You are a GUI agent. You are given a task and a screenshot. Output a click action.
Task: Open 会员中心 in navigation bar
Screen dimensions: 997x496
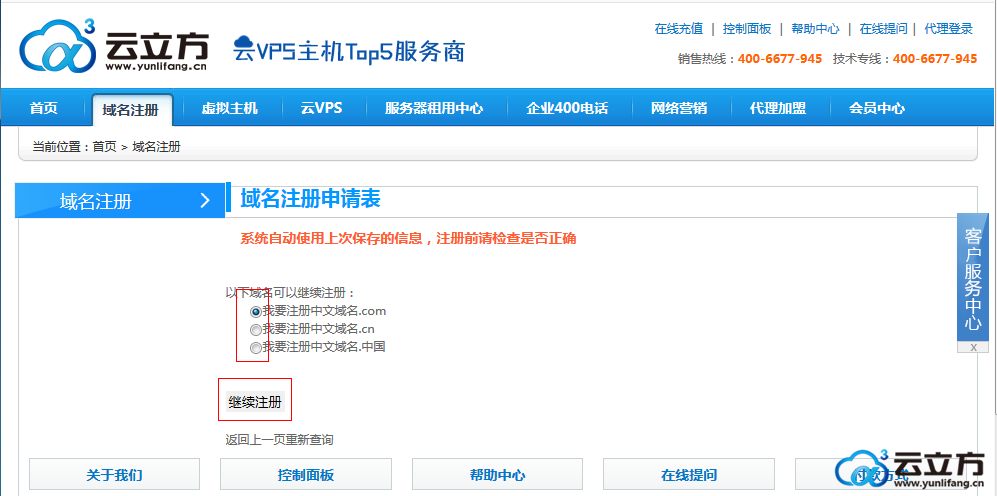(x=877, y=108)
